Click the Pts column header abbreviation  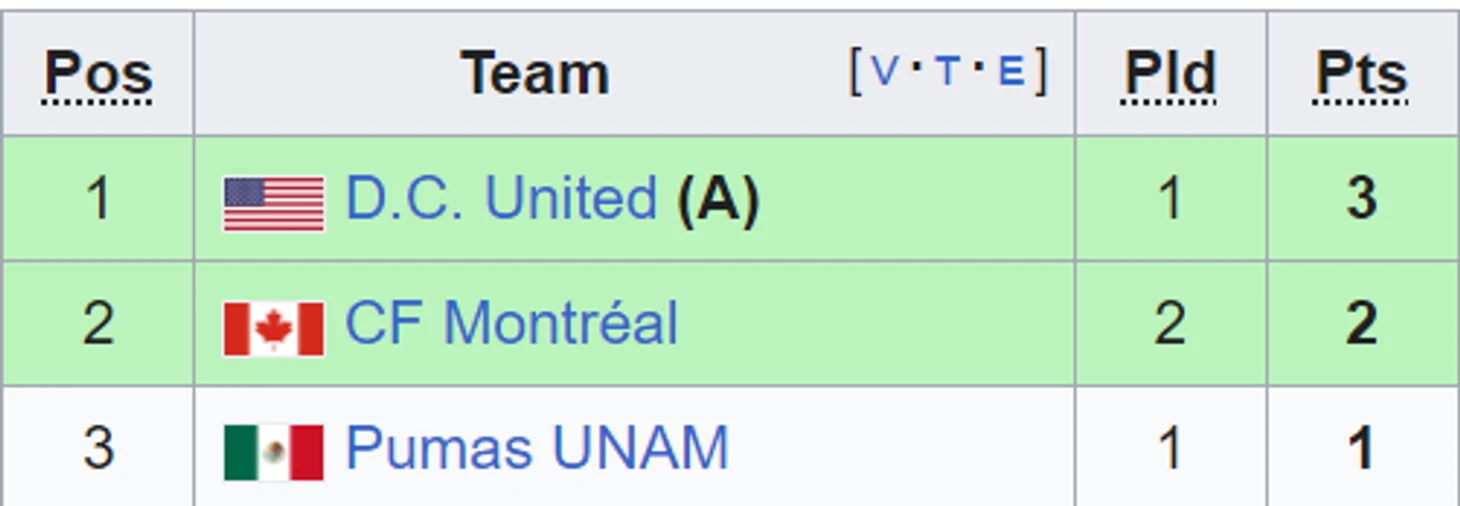pyautogui.click(x=1362, y=75)
